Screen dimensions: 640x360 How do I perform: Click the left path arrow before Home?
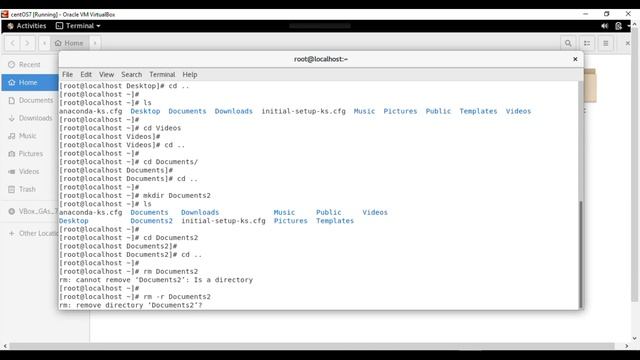pos(44,43)
